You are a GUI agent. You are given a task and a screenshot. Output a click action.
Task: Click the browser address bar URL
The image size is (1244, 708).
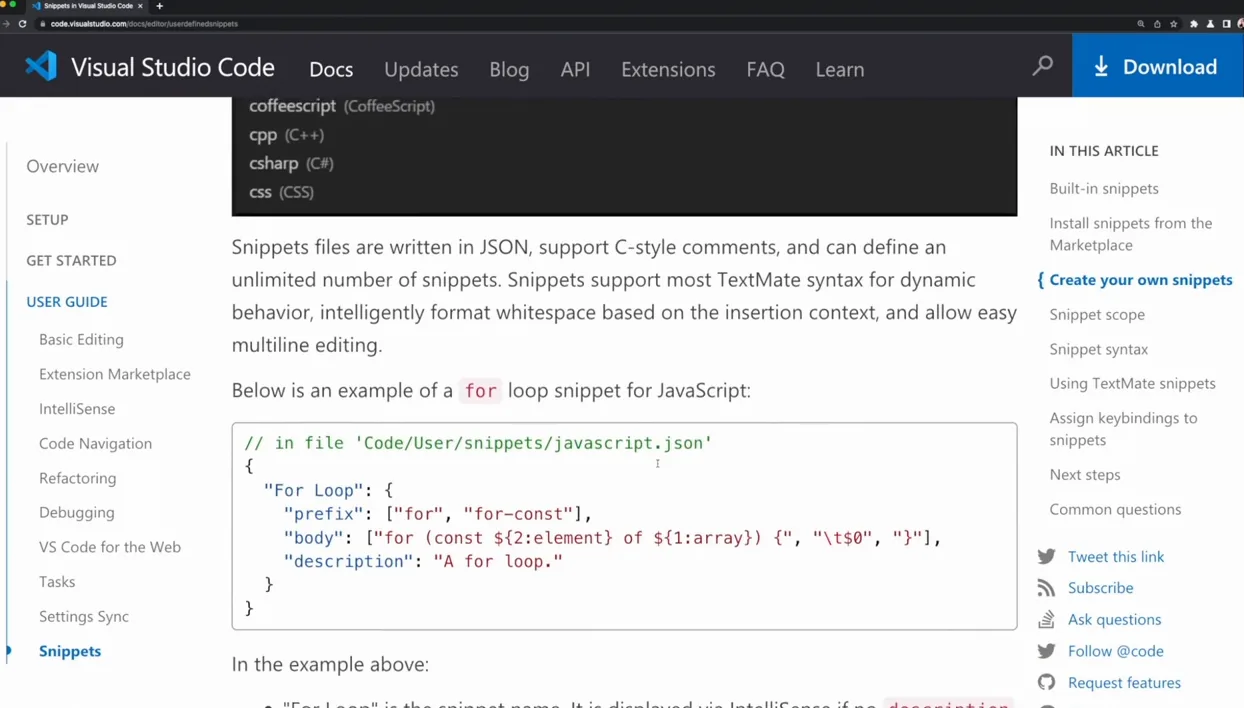(x=144, y=23)
